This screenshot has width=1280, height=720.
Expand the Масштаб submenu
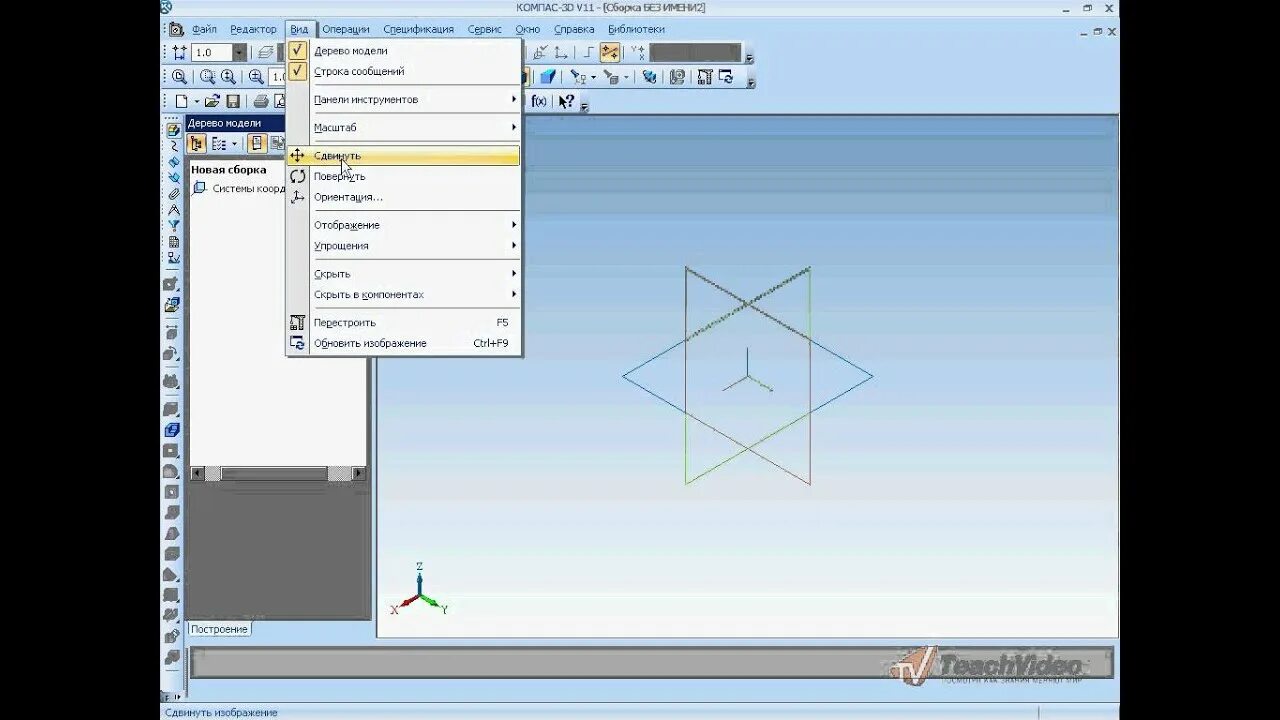(417, 128)
